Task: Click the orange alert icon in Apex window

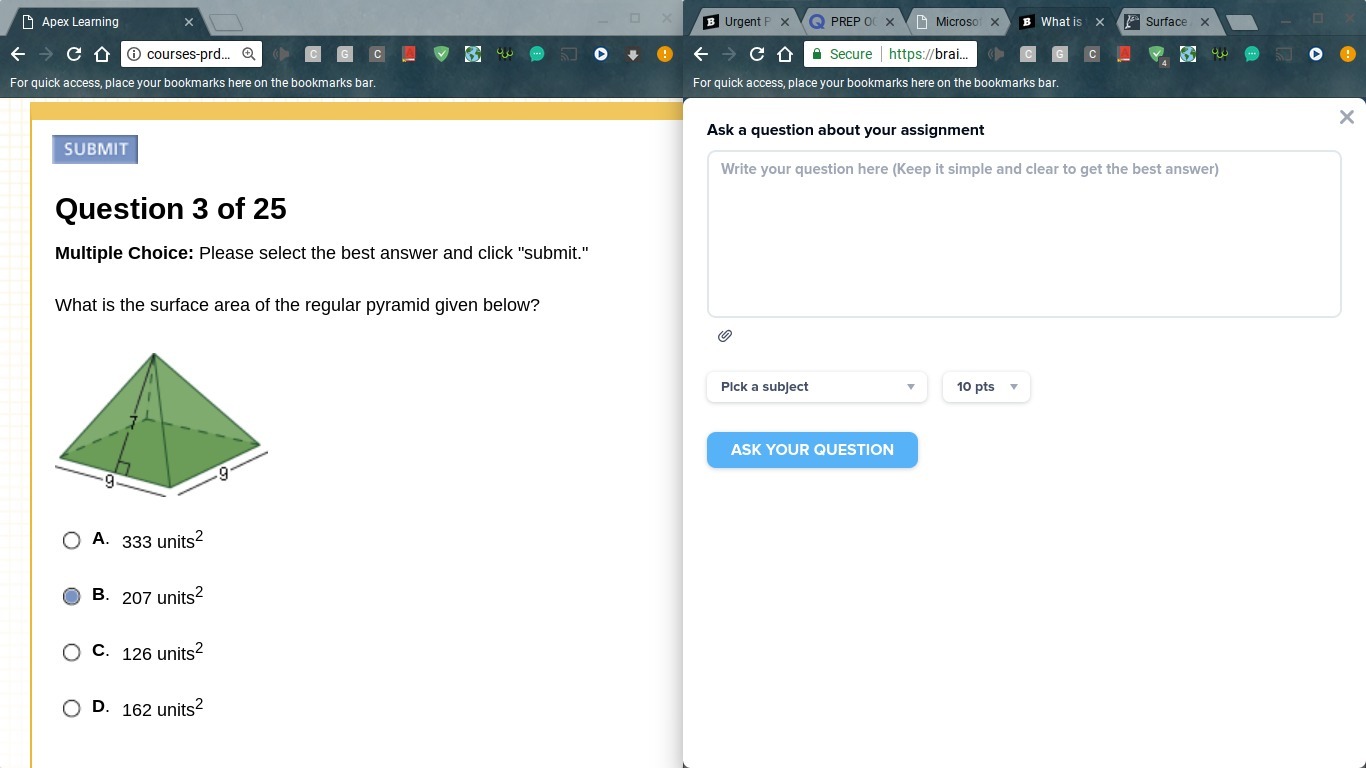Action: pyautogui.click(x=665, y=54)
